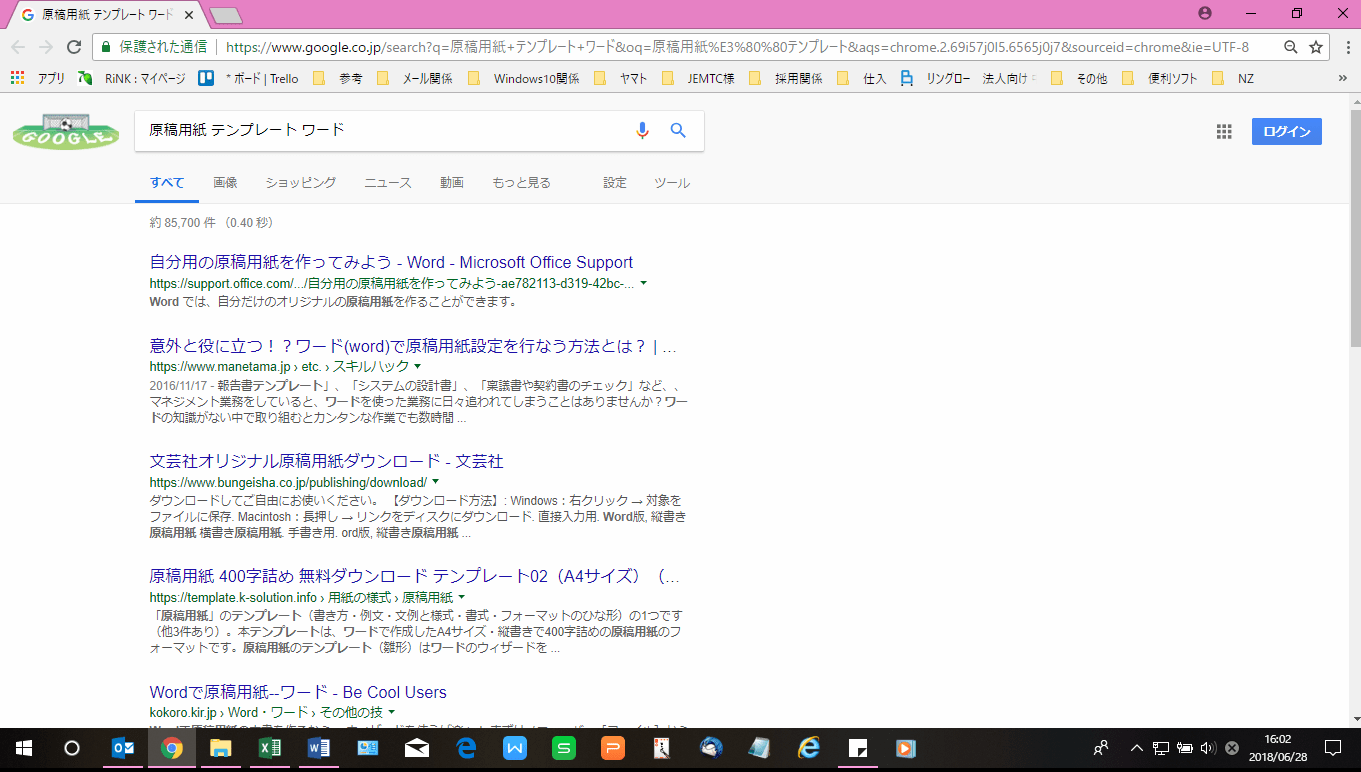Switch to the ニュース tab
This screenshot has width=1361, height=772.
(x=388, y=183)
